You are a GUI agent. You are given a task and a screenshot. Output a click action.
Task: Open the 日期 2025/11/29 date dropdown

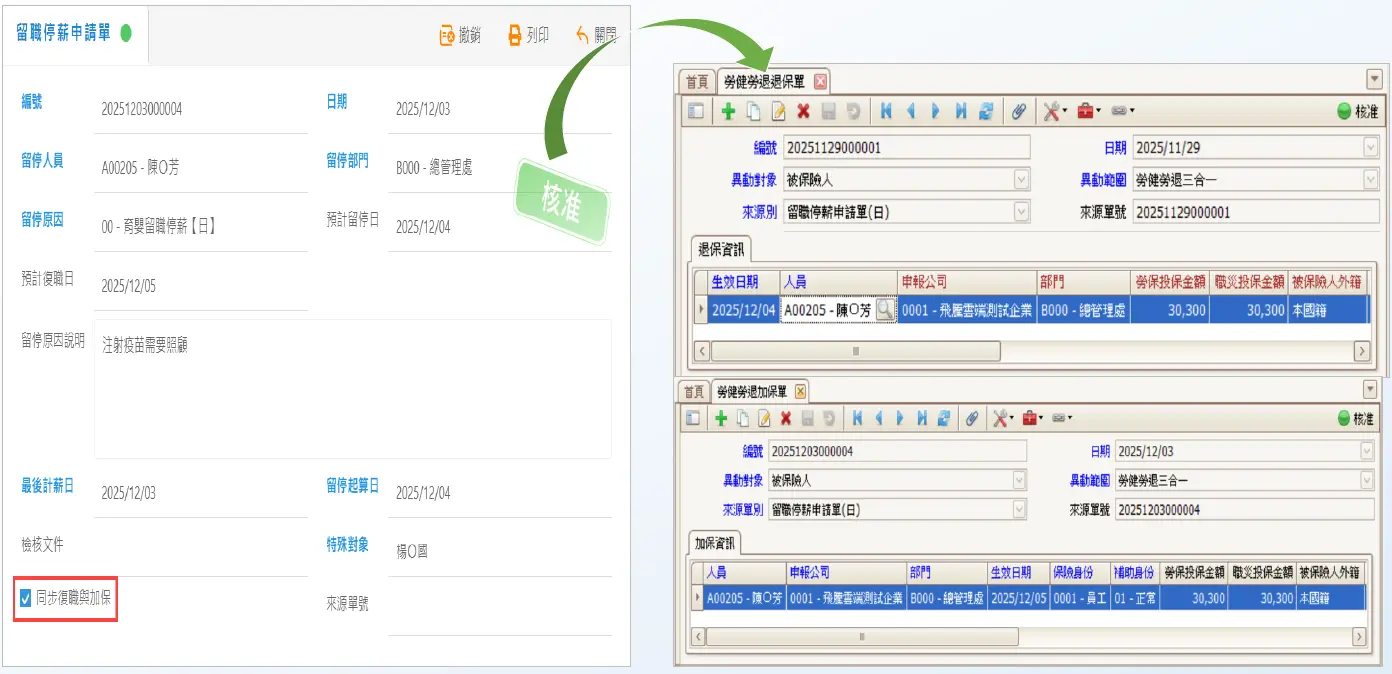pos(1370,148)
